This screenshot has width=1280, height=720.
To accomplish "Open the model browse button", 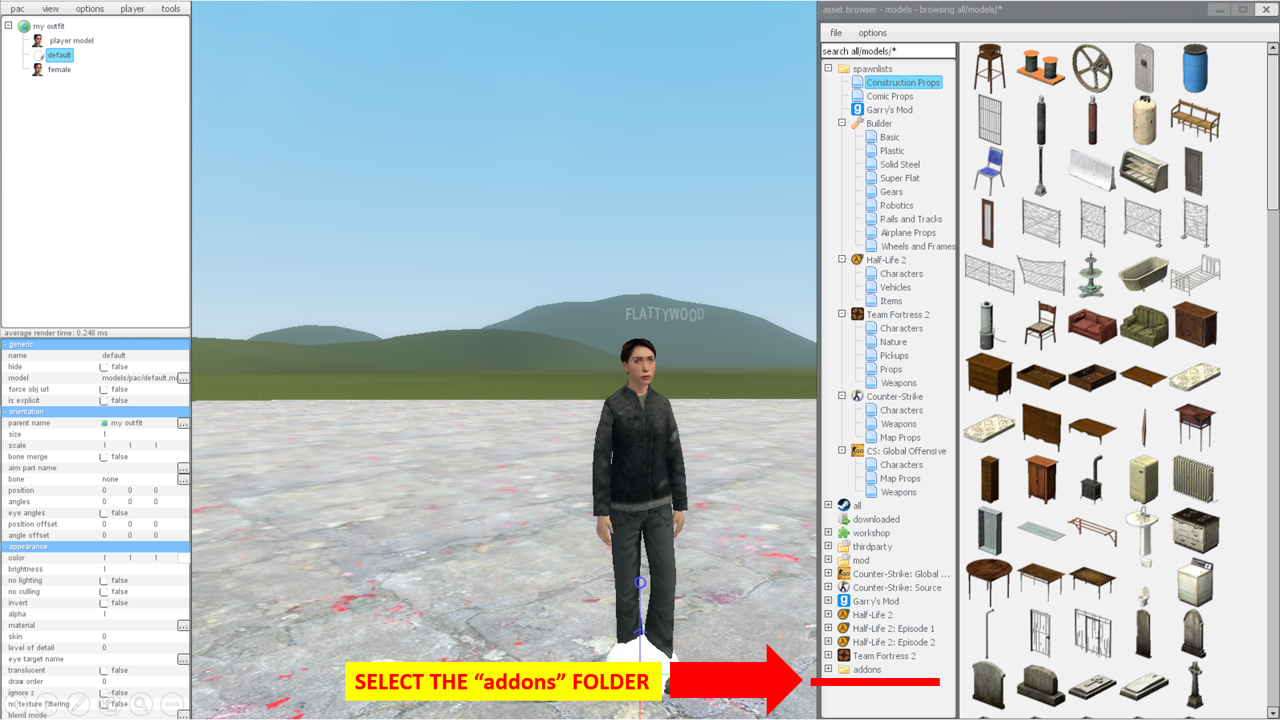I will coord(183,378).
